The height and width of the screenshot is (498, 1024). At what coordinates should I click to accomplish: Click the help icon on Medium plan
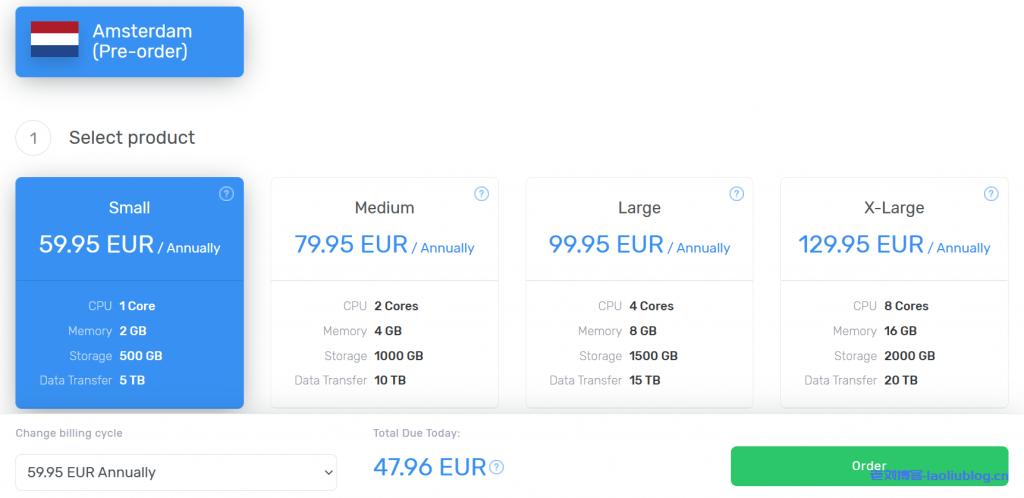(x=481, y=194)
